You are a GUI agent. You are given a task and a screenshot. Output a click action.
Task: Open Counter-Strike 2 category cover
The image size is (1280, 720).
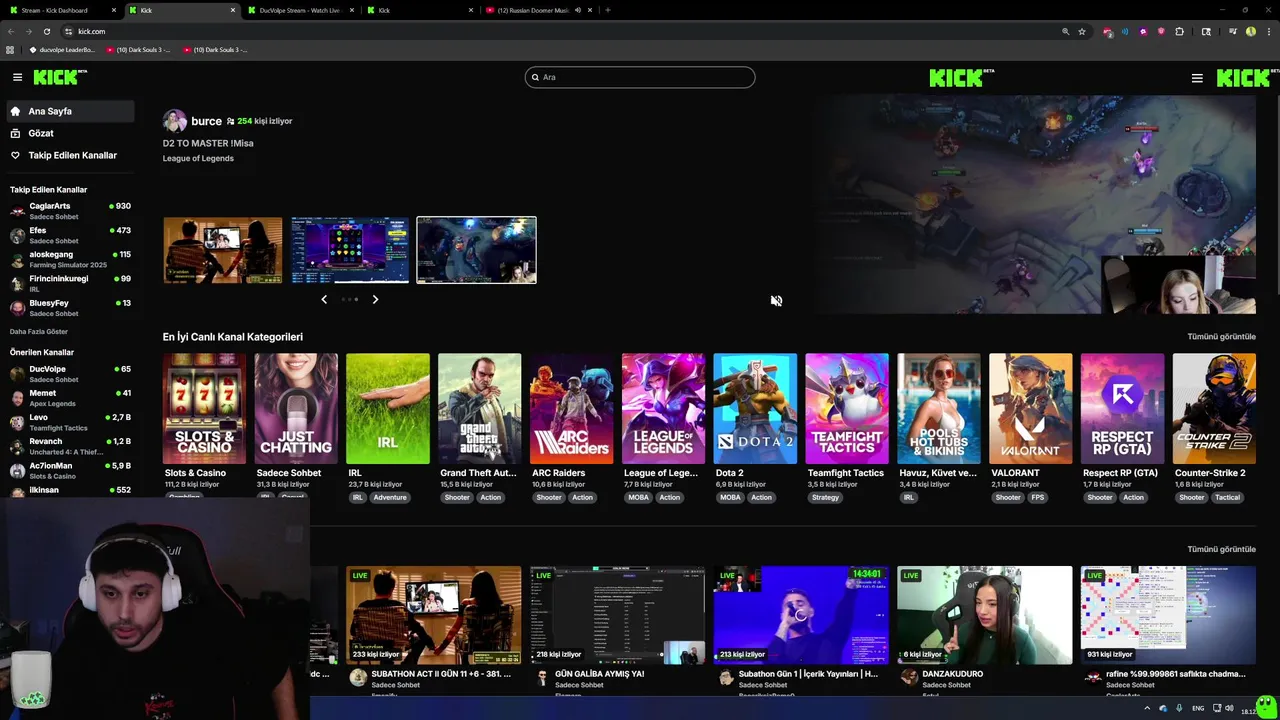pos(1214,408)
